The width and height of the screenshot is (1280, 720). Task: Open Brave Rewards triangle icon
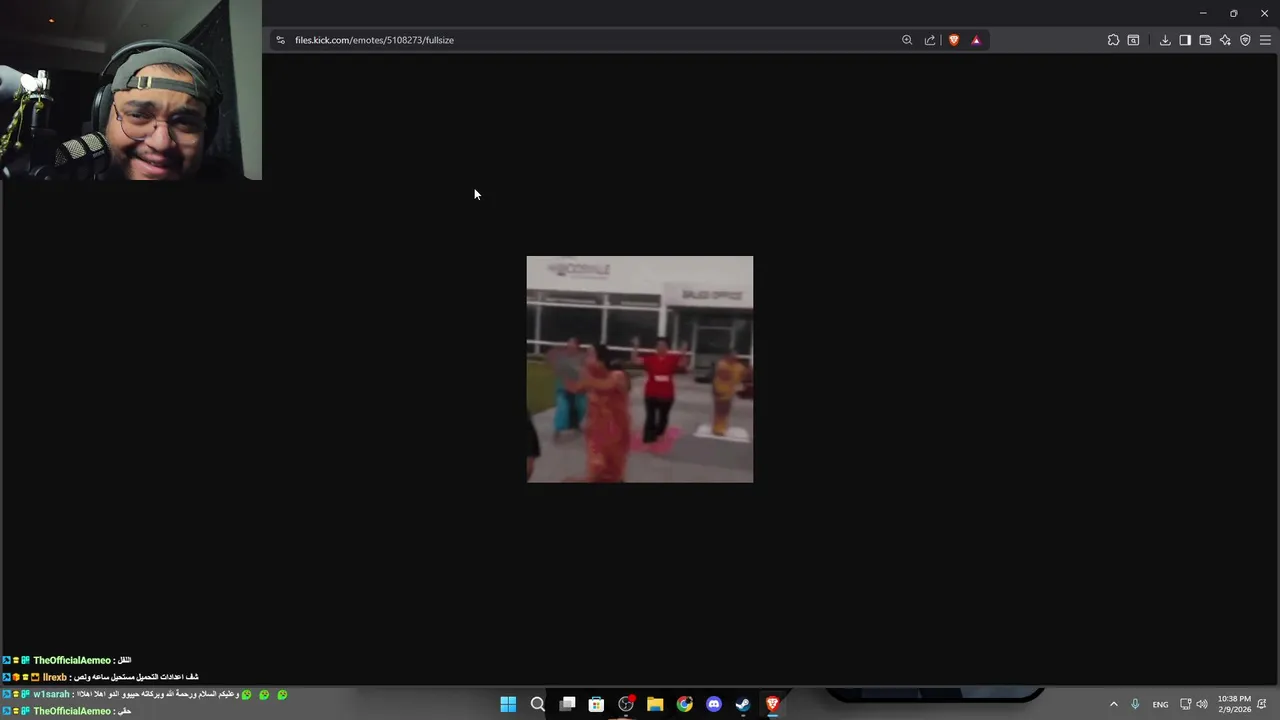pos(976,40)
